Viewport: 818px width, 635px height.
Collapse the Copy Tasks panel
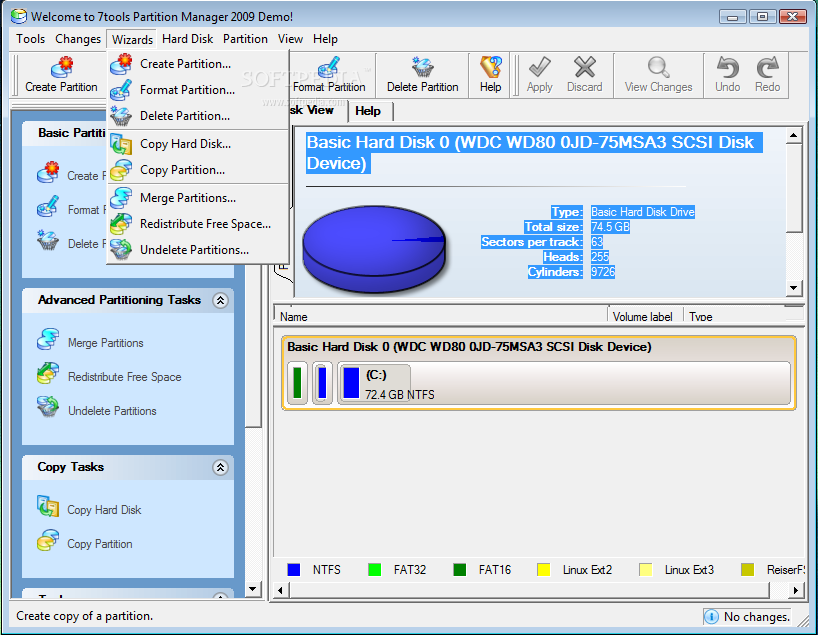coord(221,467)
